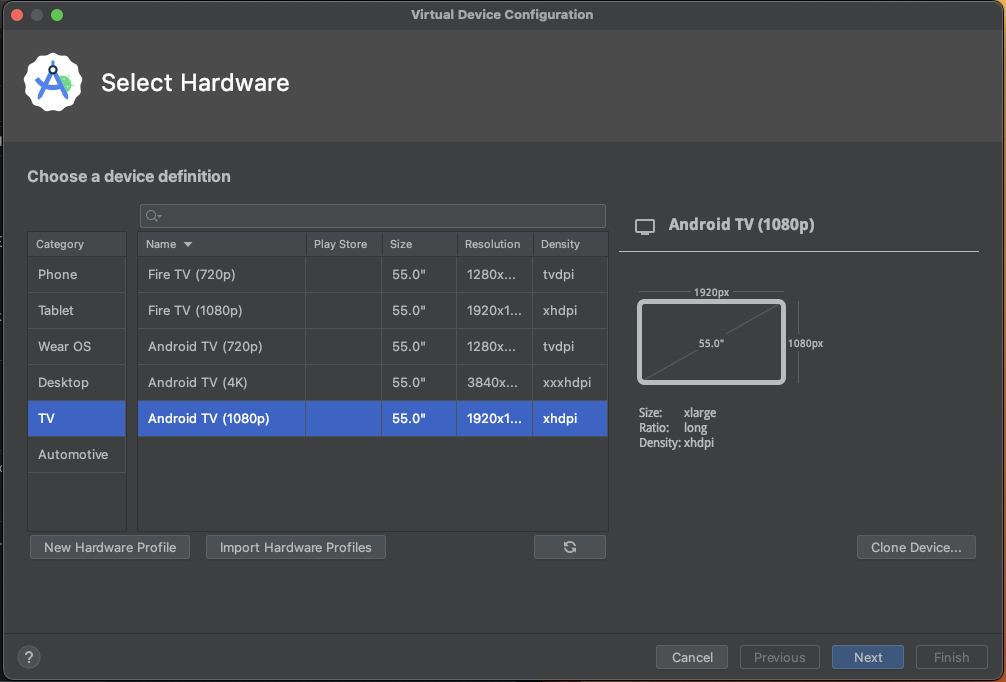The height and width of the screenshot is (682, 1006).
Task: Click the search magnifier icon
Action: [x=152, y=216]
